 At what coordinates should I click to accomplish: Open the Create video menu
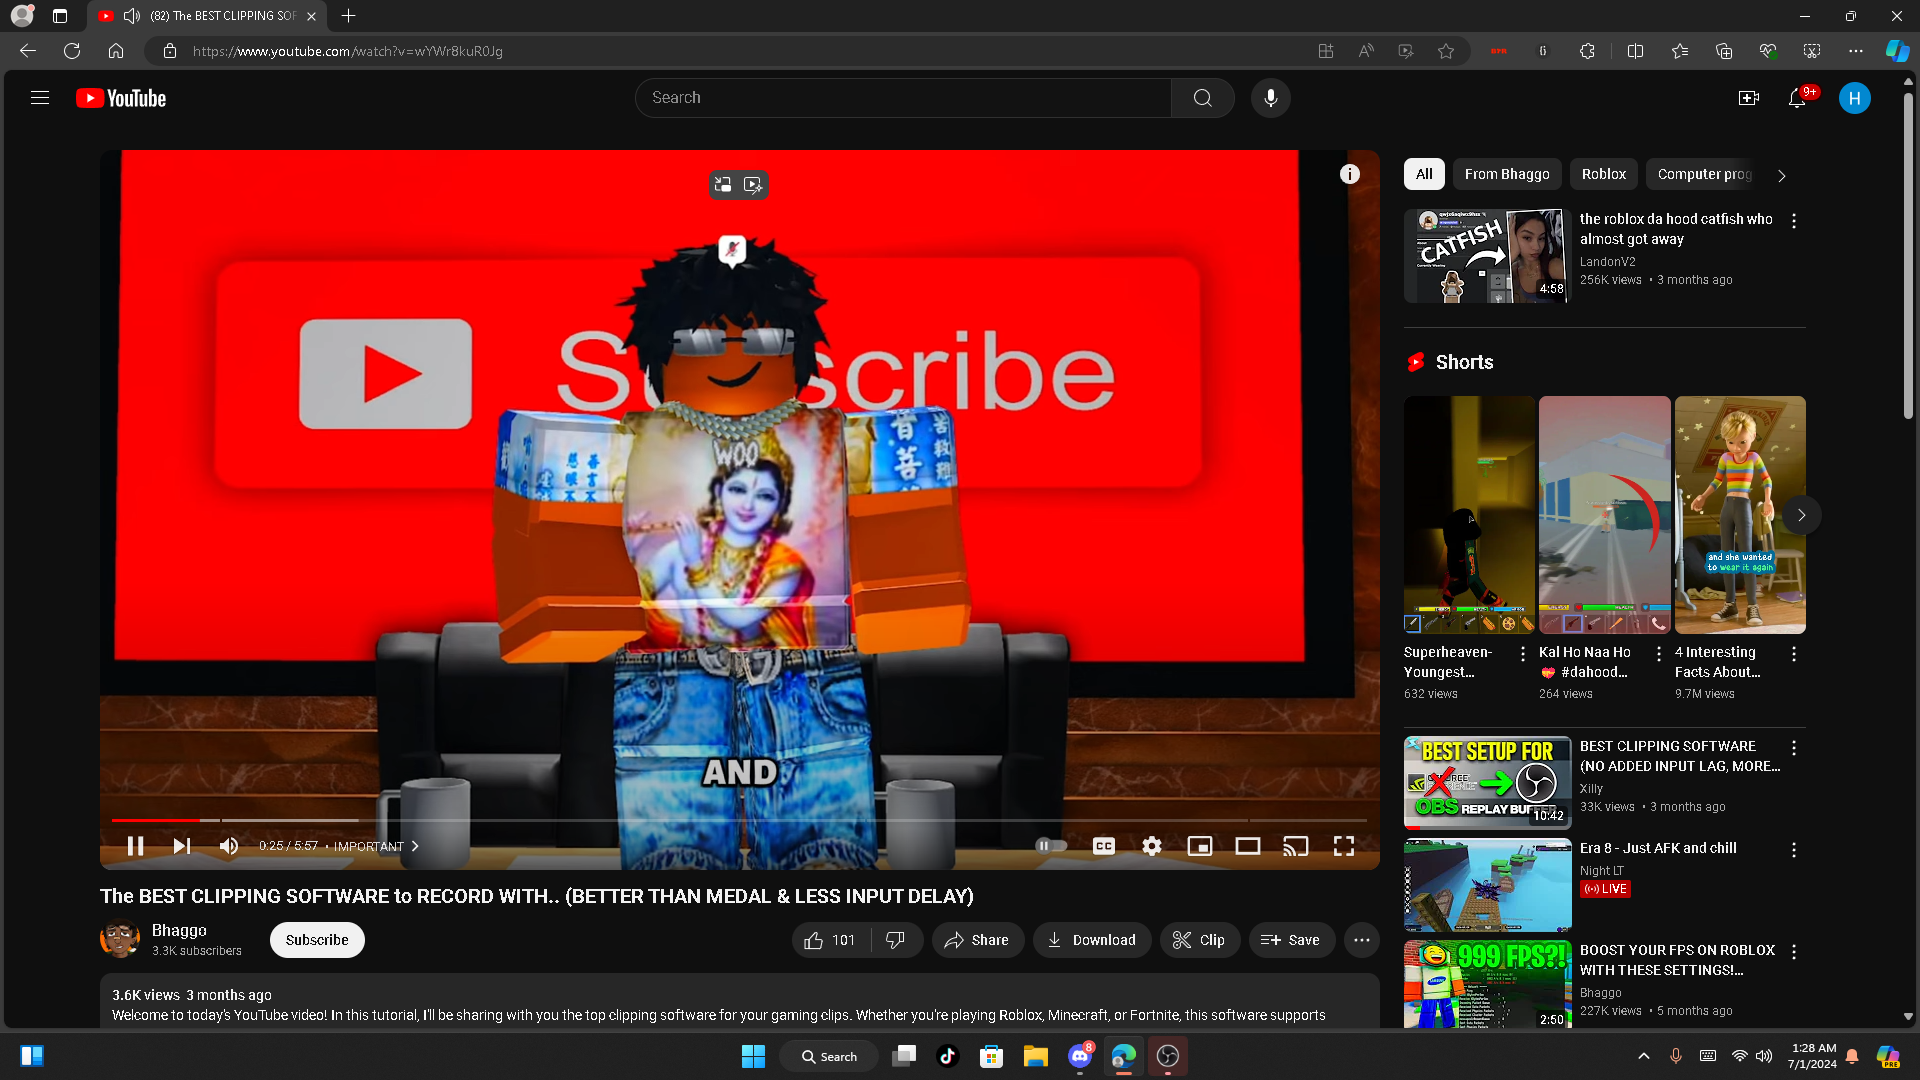tap(1749, 98)
